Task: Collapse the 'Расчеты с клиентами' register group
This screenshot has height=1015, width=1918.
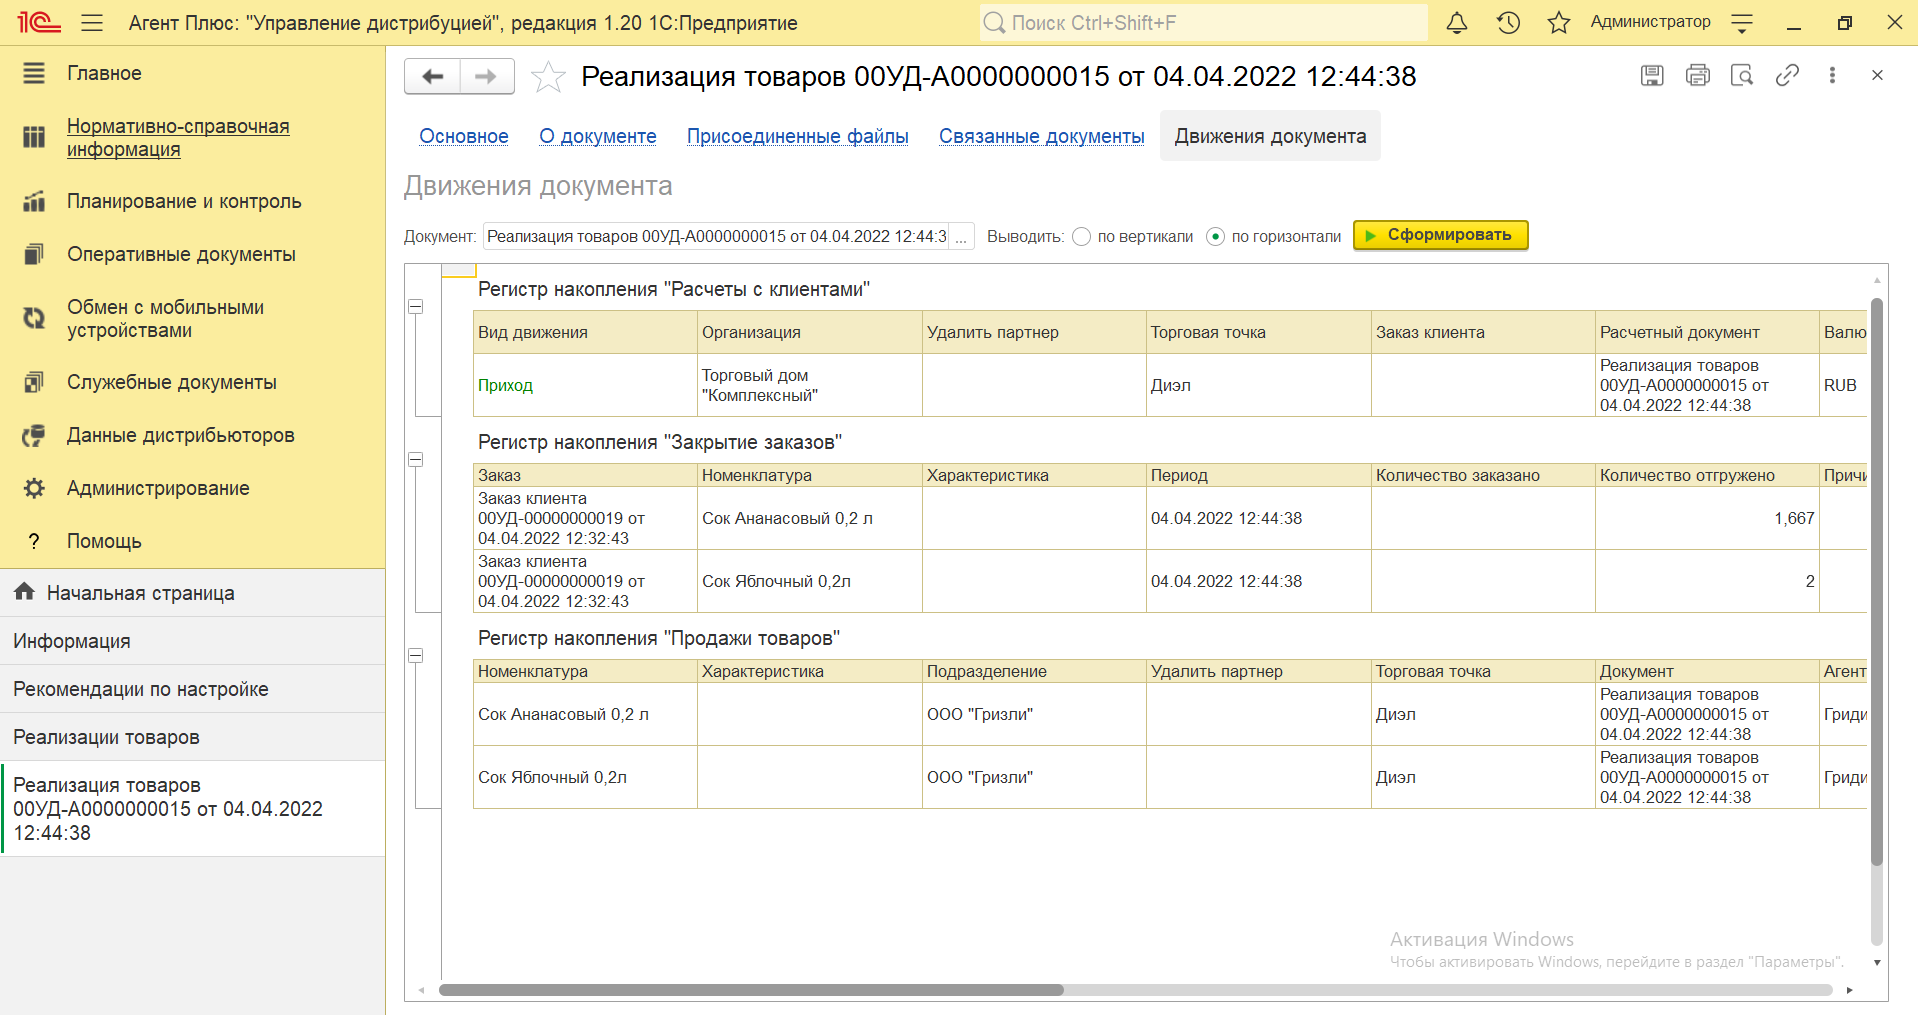Action: tap(416, 307)
